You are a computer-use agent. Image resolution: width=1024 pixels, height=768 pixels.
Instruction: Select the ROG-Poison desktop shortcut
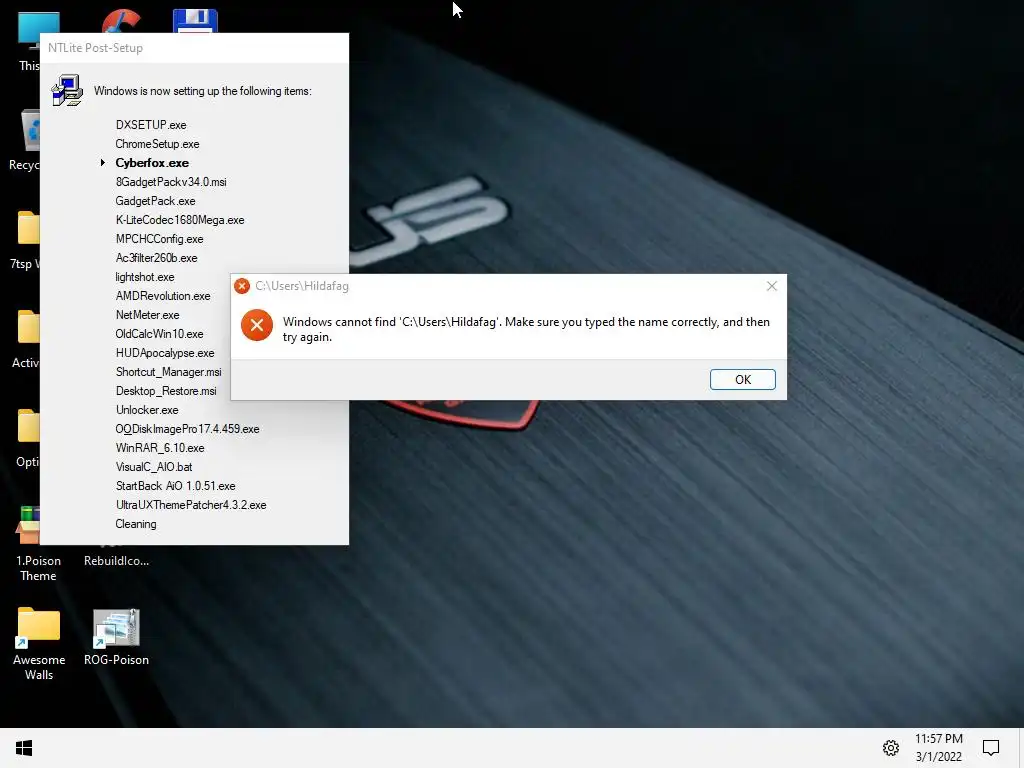click(116, 637)
